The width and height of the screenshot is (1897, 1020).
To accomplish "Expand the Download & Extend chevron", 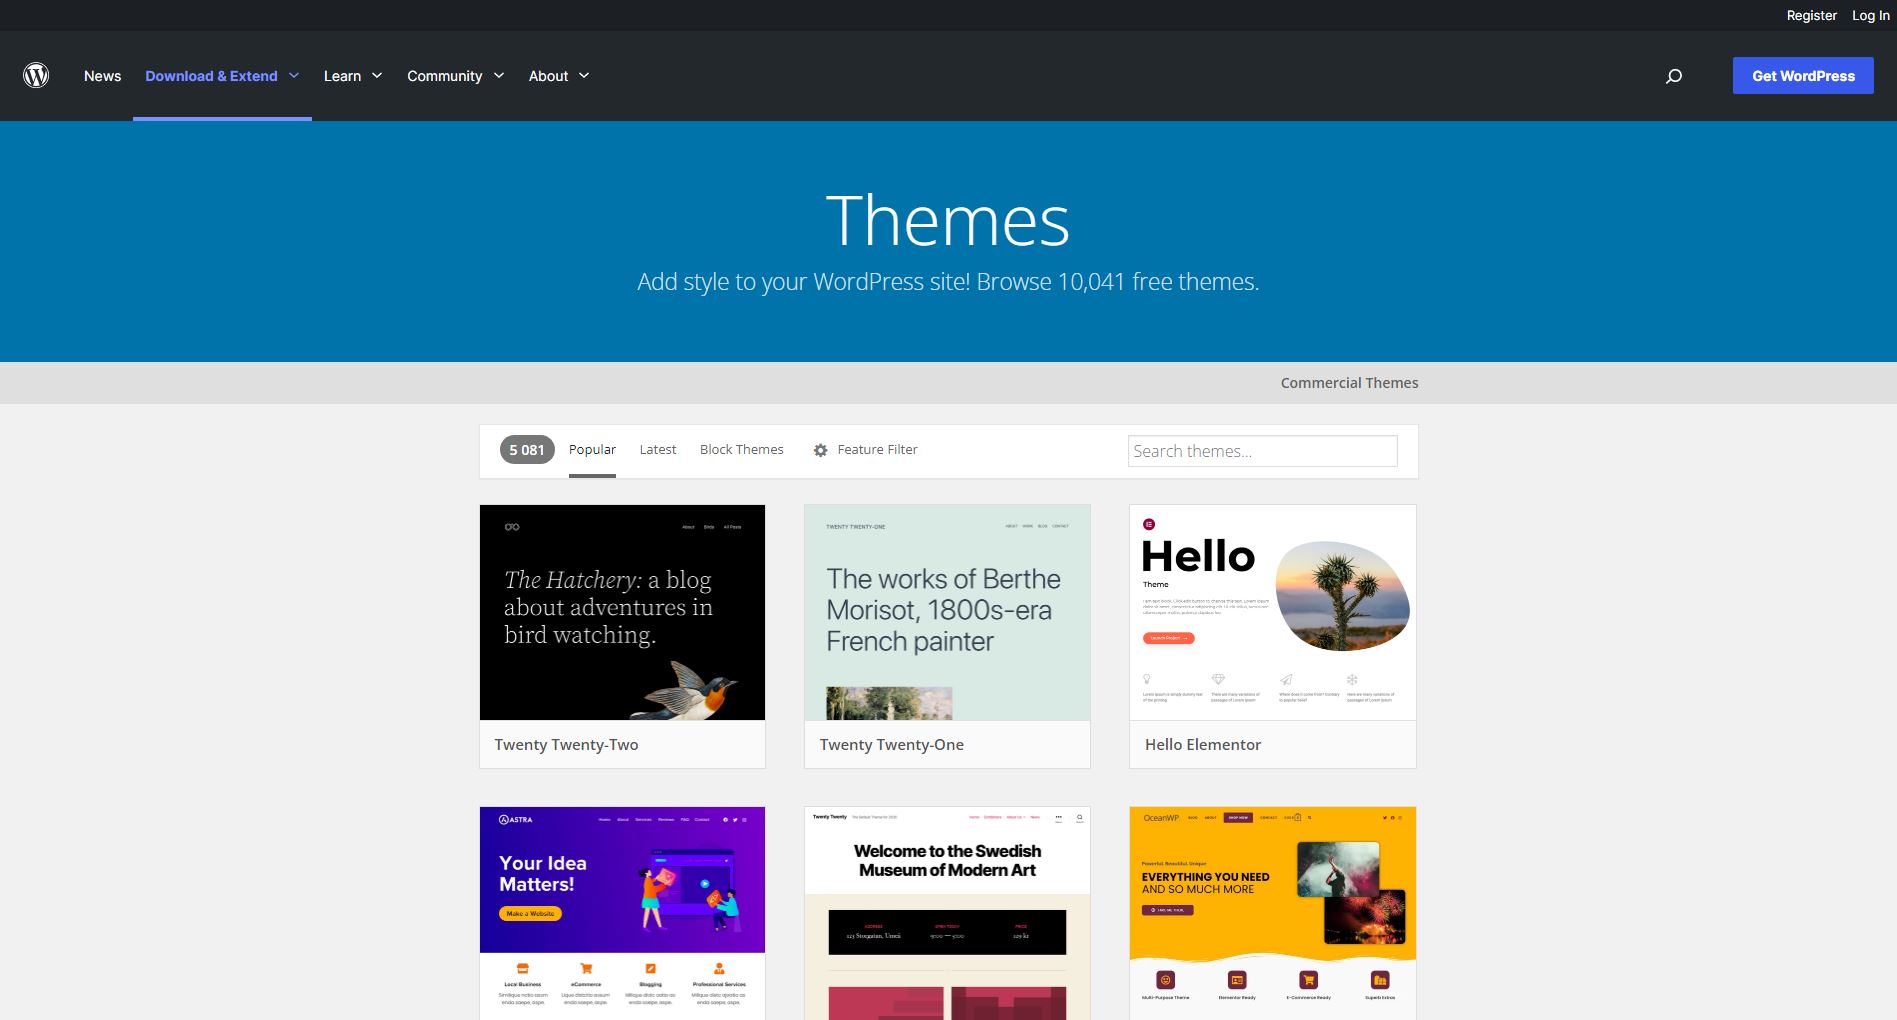I will (x=294, y=76).
